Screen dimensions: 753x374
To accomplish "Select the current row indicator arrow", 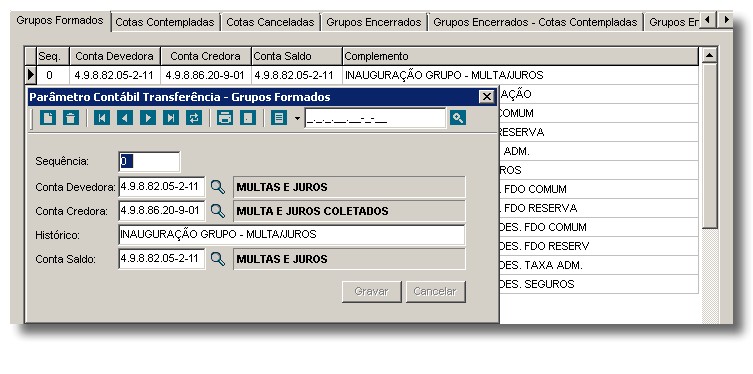I will pos(31,75).
